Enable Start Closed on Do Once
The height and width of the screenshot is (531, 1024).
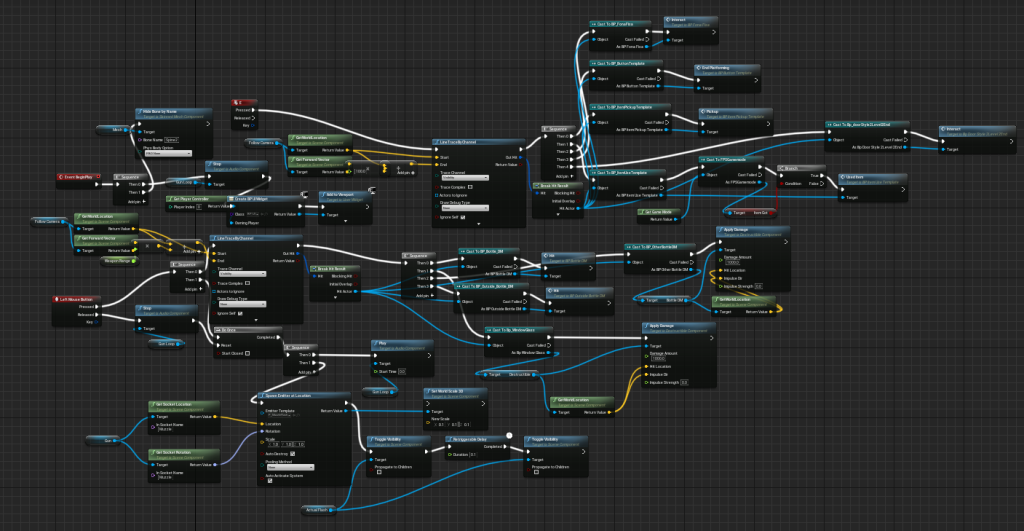[249, 352]
